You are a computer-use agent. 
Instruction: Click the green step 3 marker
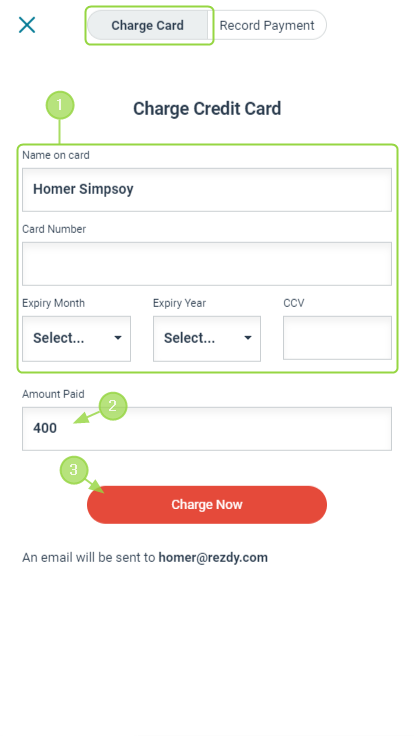[x=74, y=470]
